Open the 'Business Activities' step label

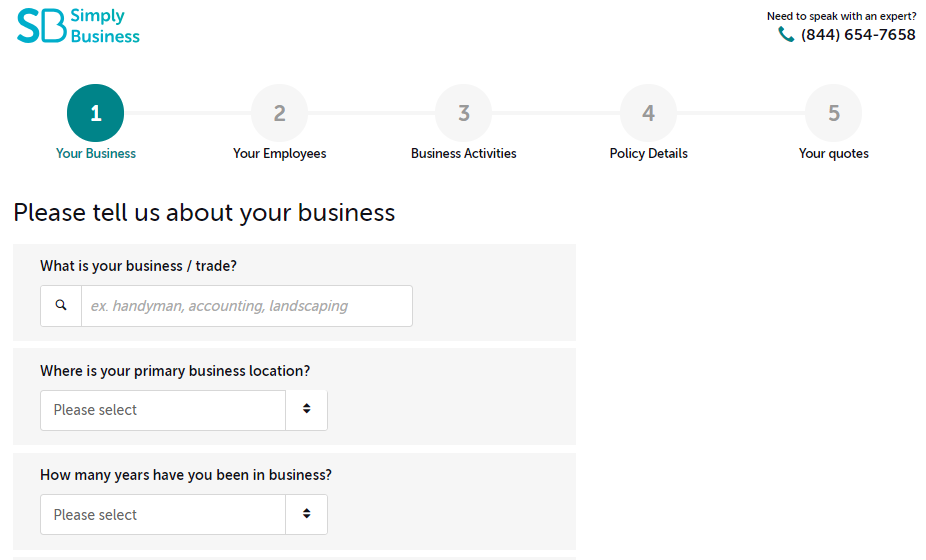464,154
